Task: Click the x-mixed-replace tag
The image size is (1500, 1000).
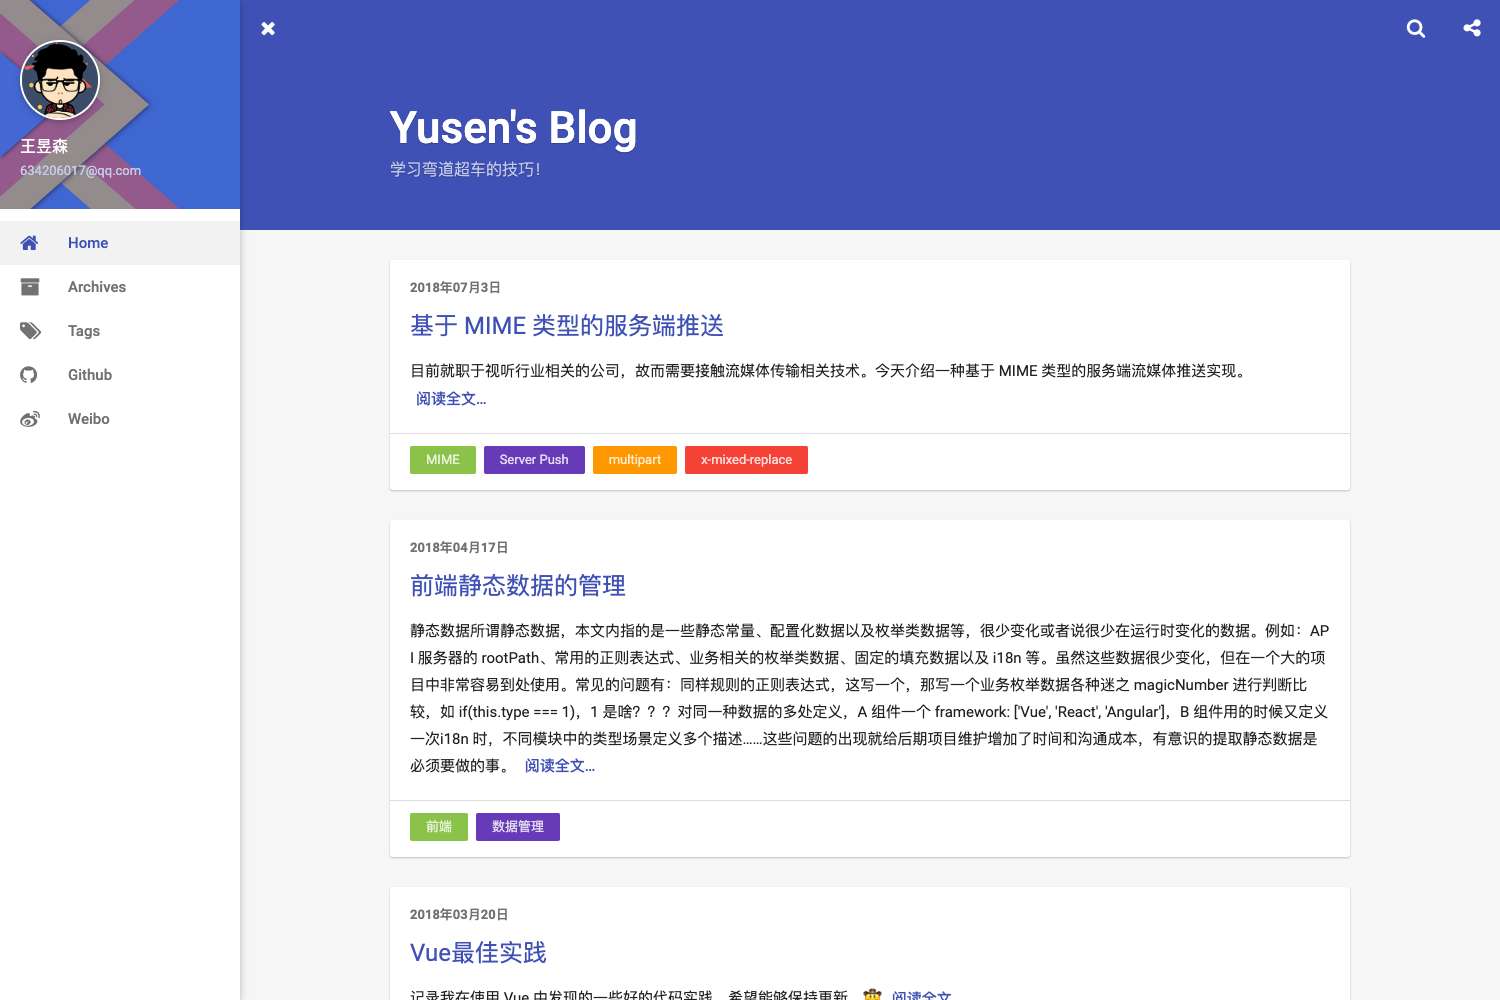Action: pyautogui.click(x=746, y=459)
